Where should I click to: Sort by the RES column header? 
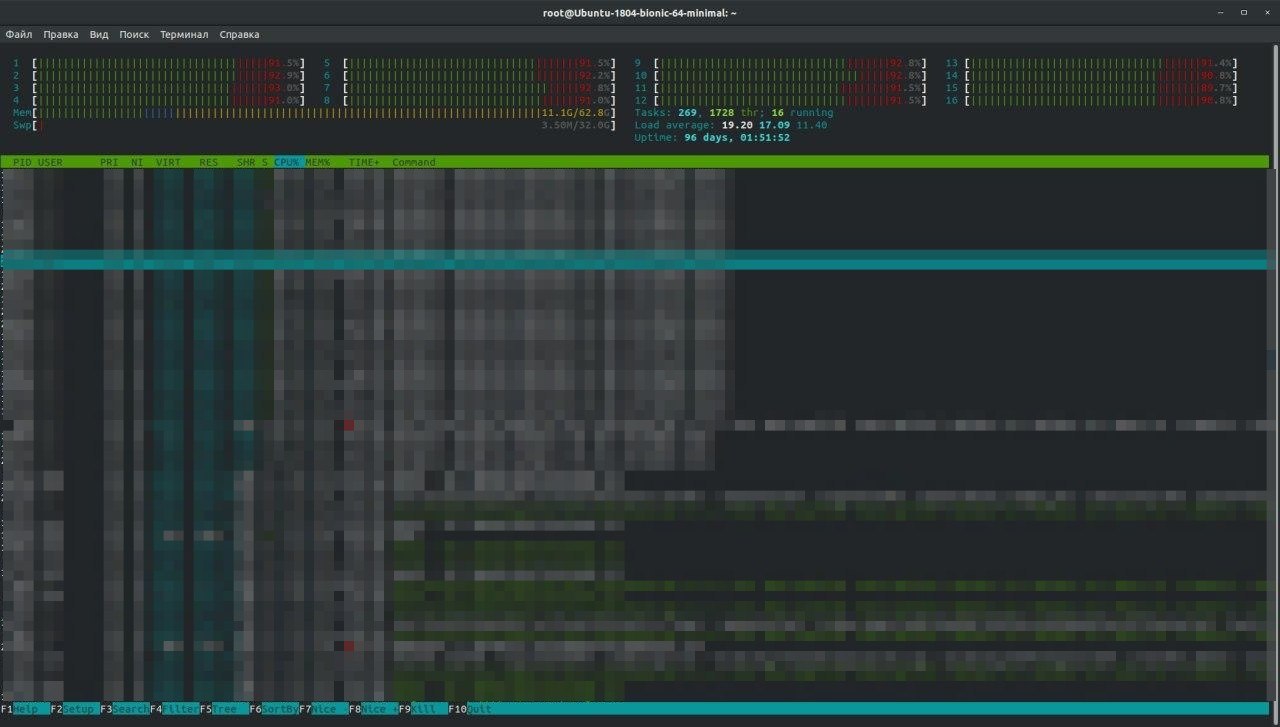coord(208,162)
